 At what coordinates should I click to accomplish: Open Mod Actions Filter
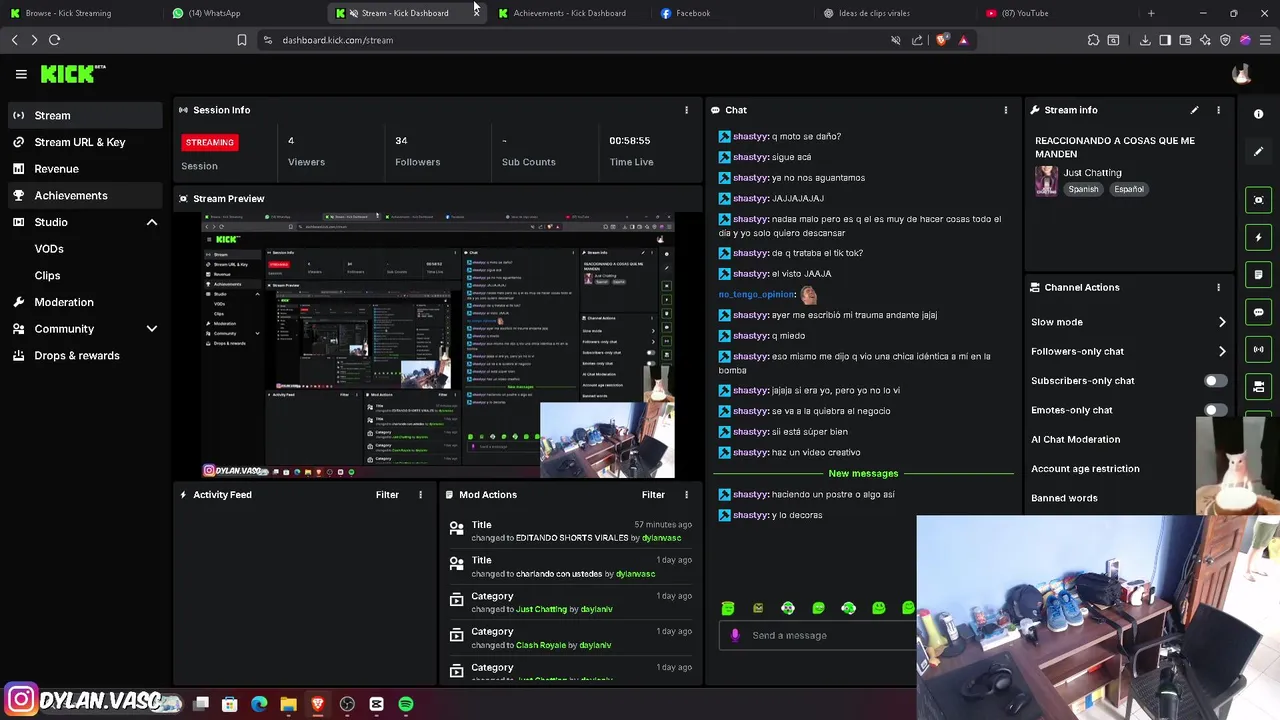click(x=653, y=495)
